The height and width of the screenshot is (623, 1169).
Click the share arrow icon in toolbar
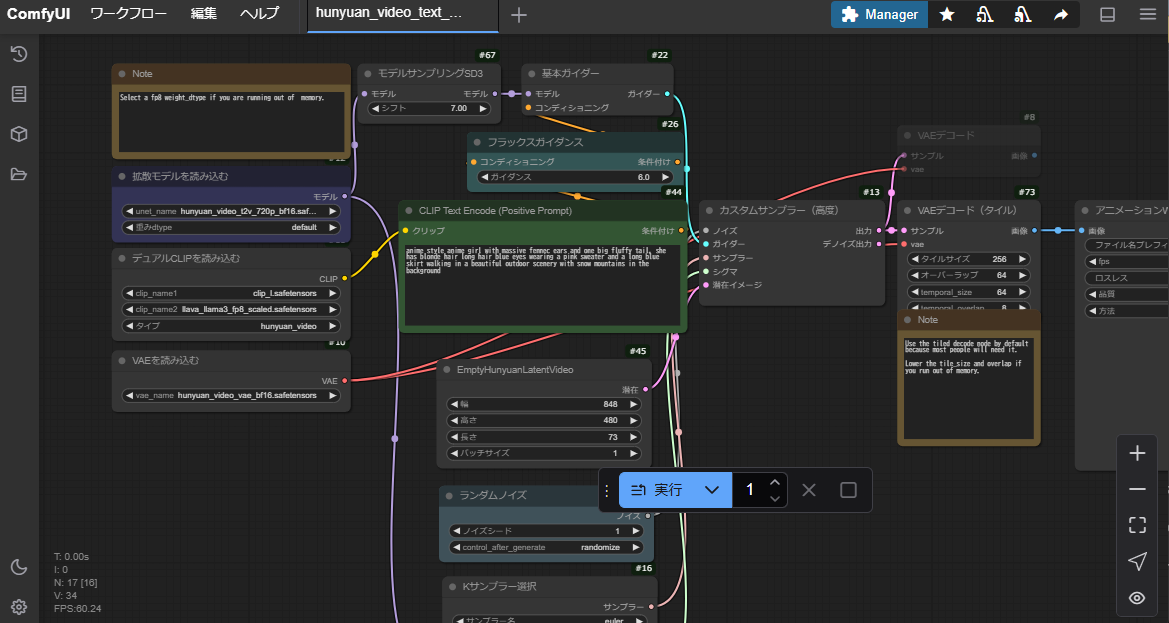1061,14
